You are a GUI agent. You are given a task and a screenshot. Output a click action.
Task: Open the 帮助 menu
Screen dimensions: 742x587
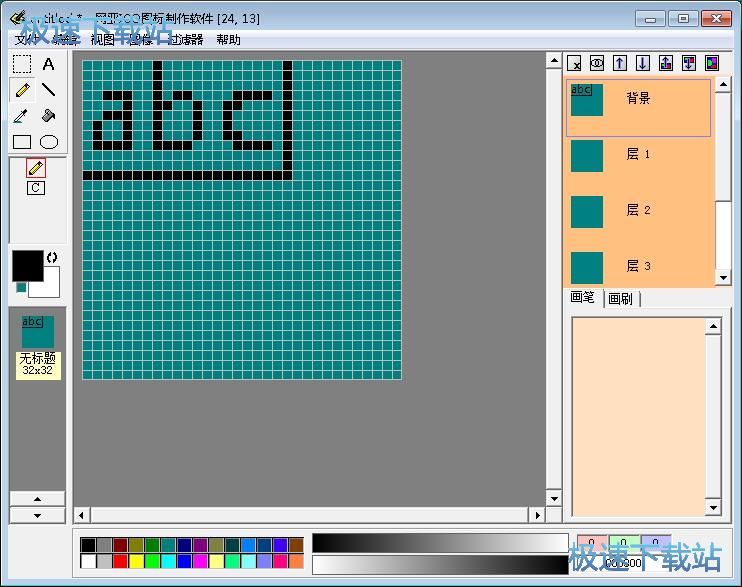(x=229, y=40)
